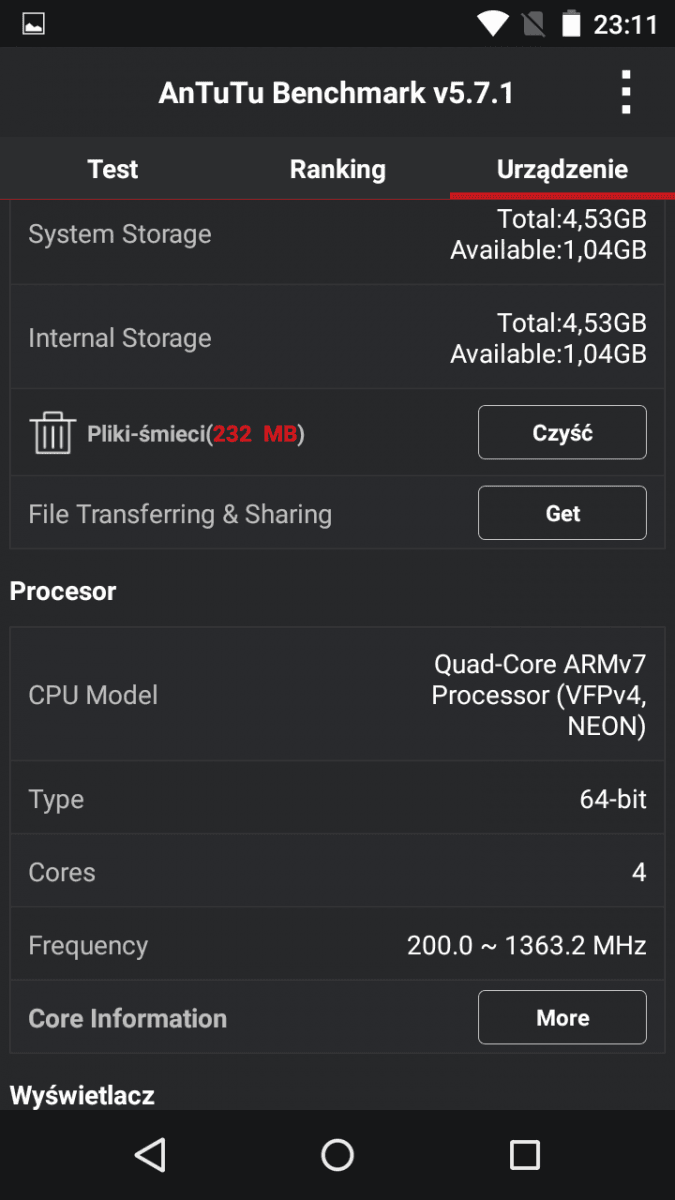675x1200 pixels.
Task: Tap the no-SIM indicator icon
Action: pos(533,23)
